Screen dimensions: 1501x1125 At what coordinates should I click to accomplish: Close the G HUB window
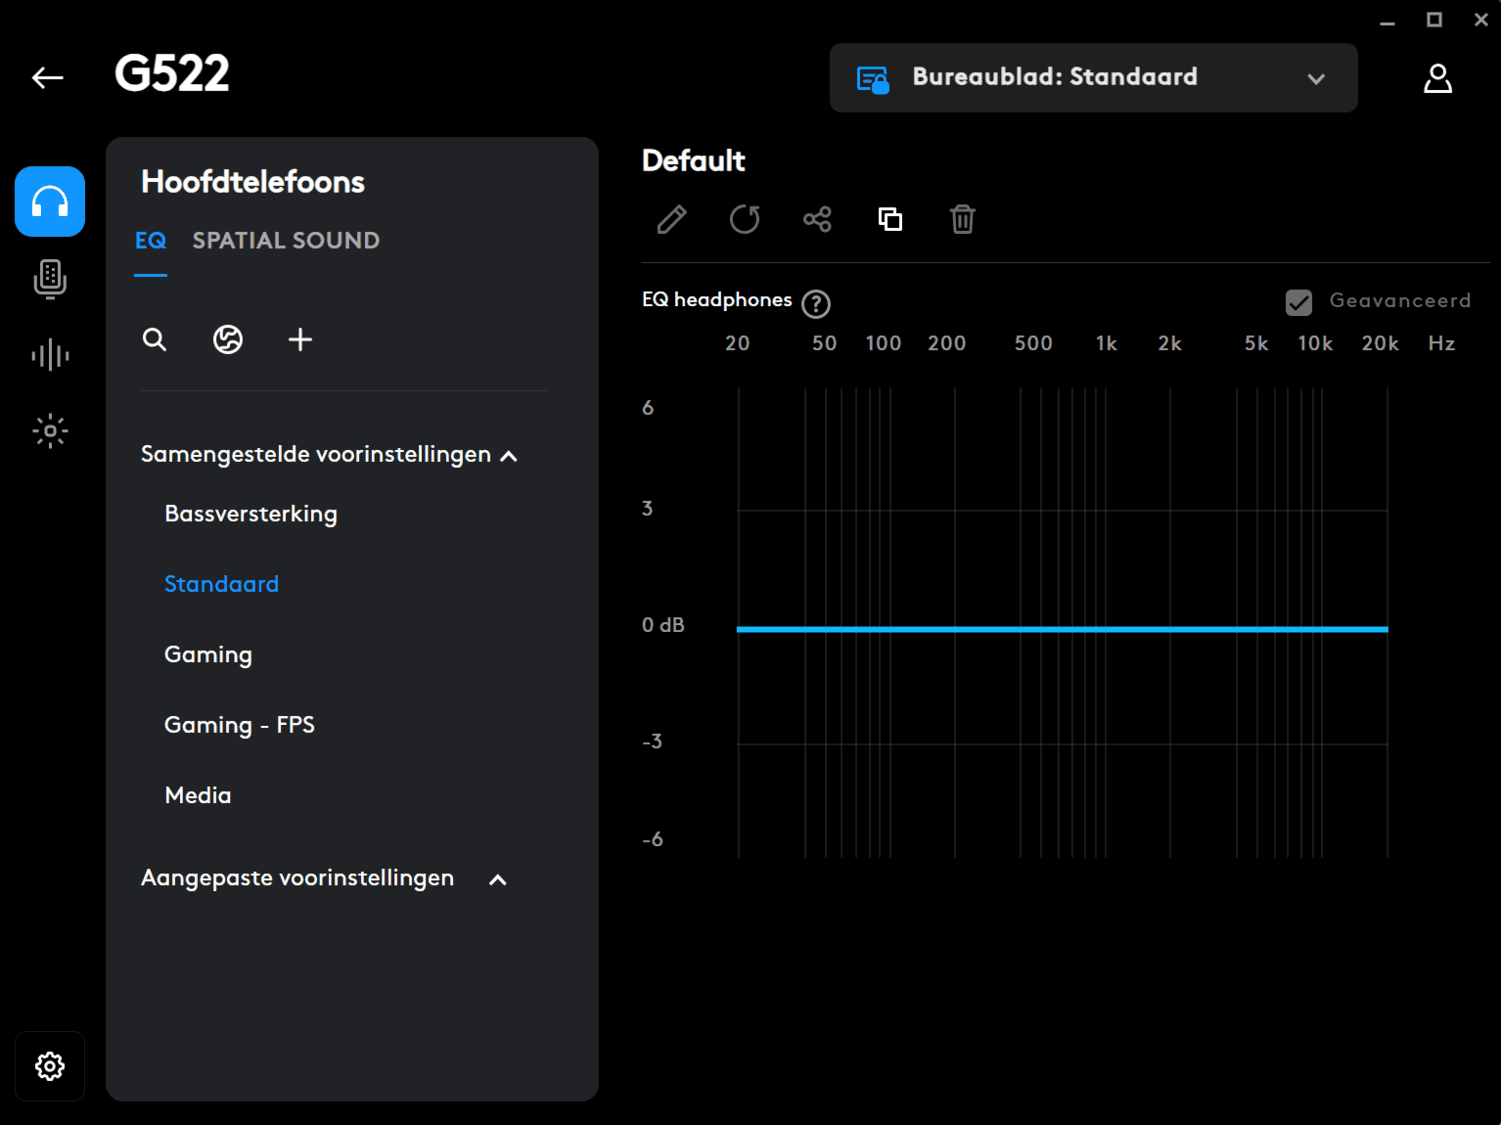tap(1481, 20)
